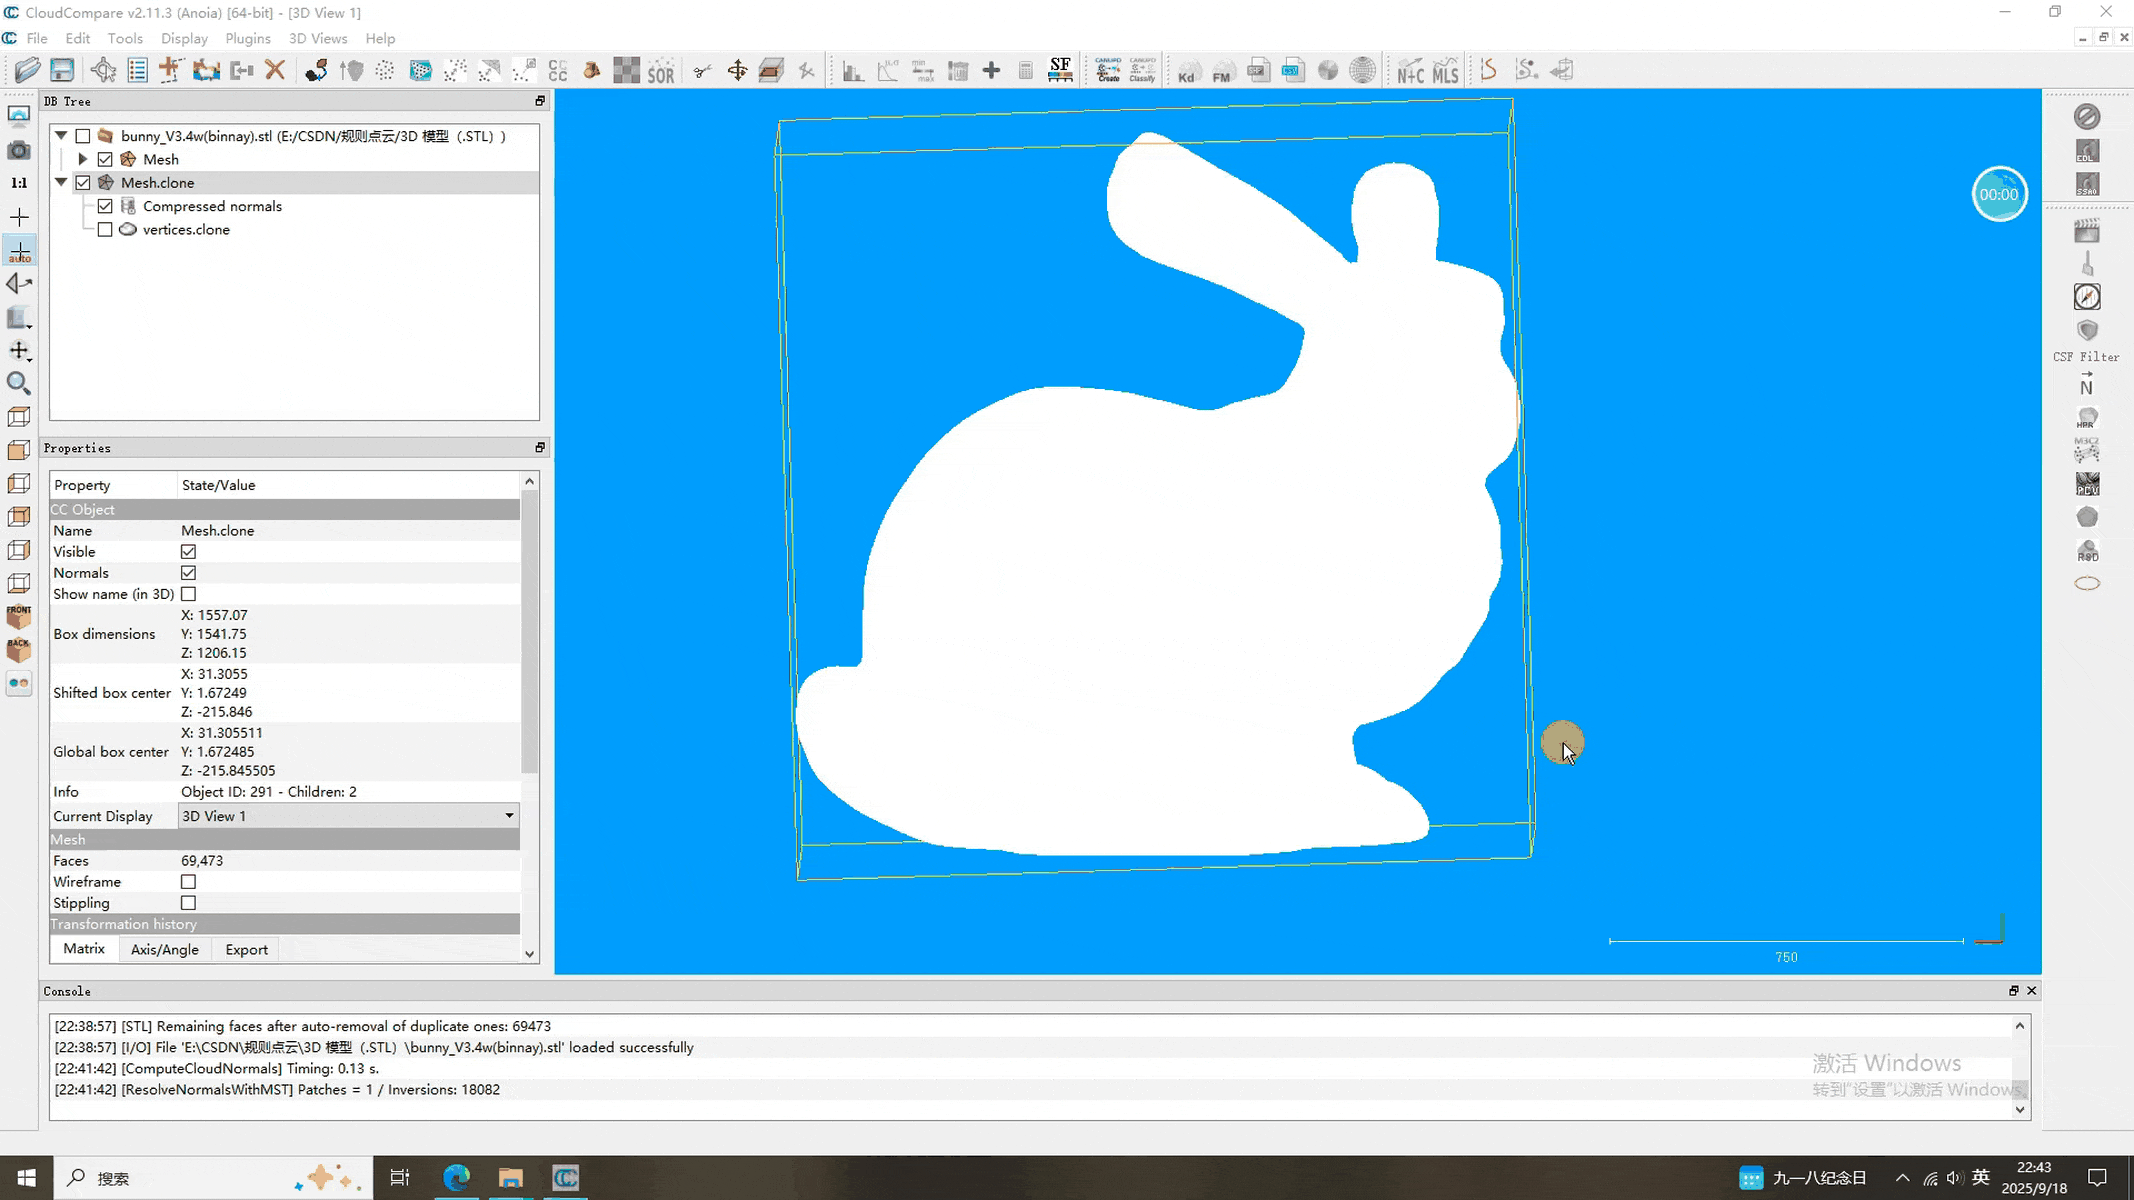Enable the Wireframe checkbox
The image size is (2134, 1200).
[x=188, y=882]
